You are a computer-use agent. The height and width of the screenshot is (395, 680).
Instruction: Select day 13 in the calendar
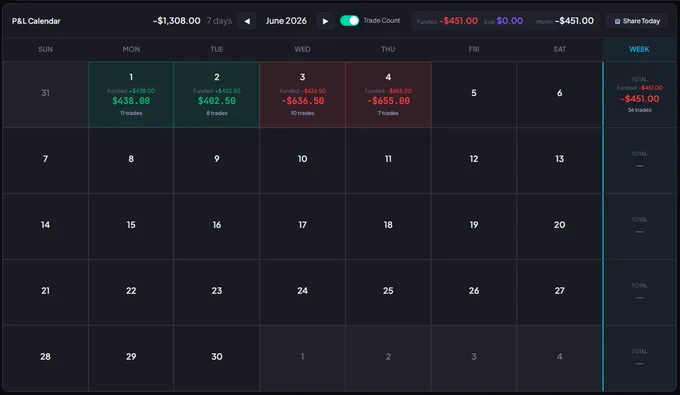click(559, 159)
